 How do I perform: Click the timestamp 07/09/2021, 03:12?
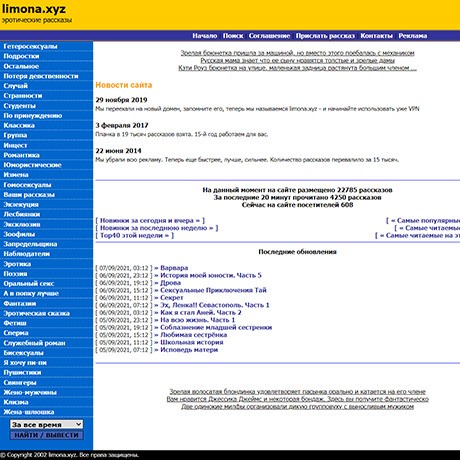click(x=124, y=268)
